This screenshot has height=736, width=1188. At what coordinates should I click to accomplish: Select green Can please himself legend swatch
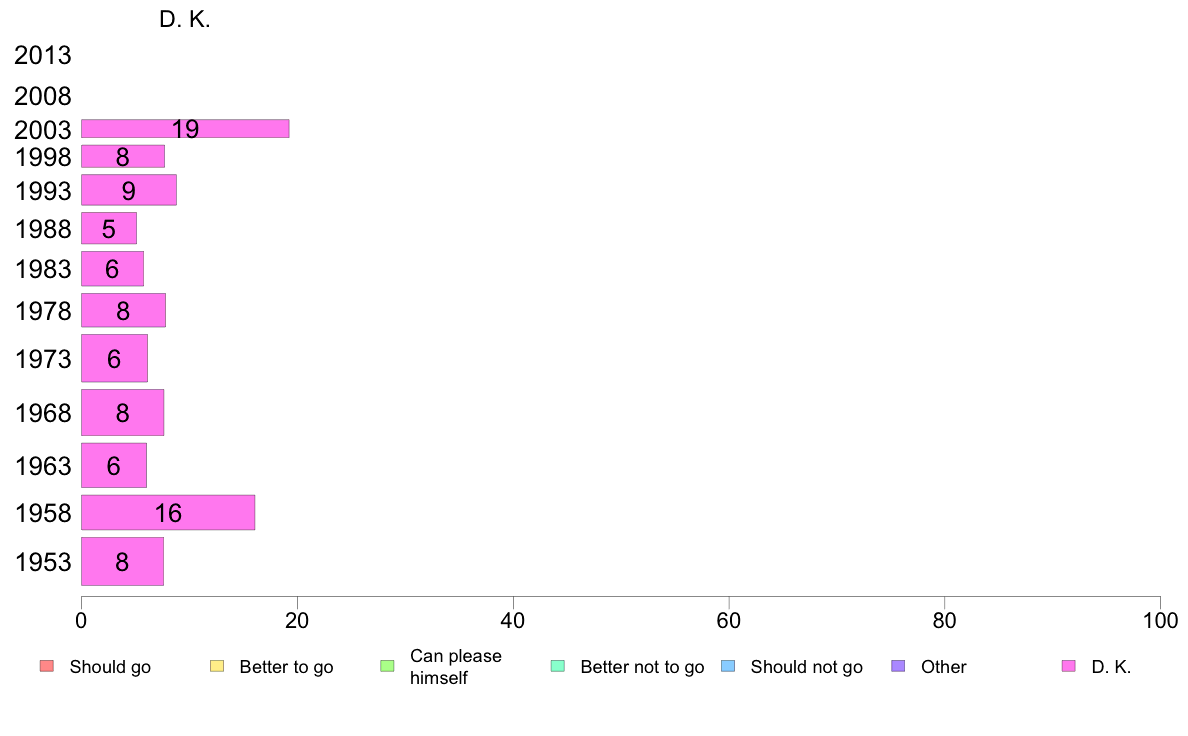[x=387, y=666]
